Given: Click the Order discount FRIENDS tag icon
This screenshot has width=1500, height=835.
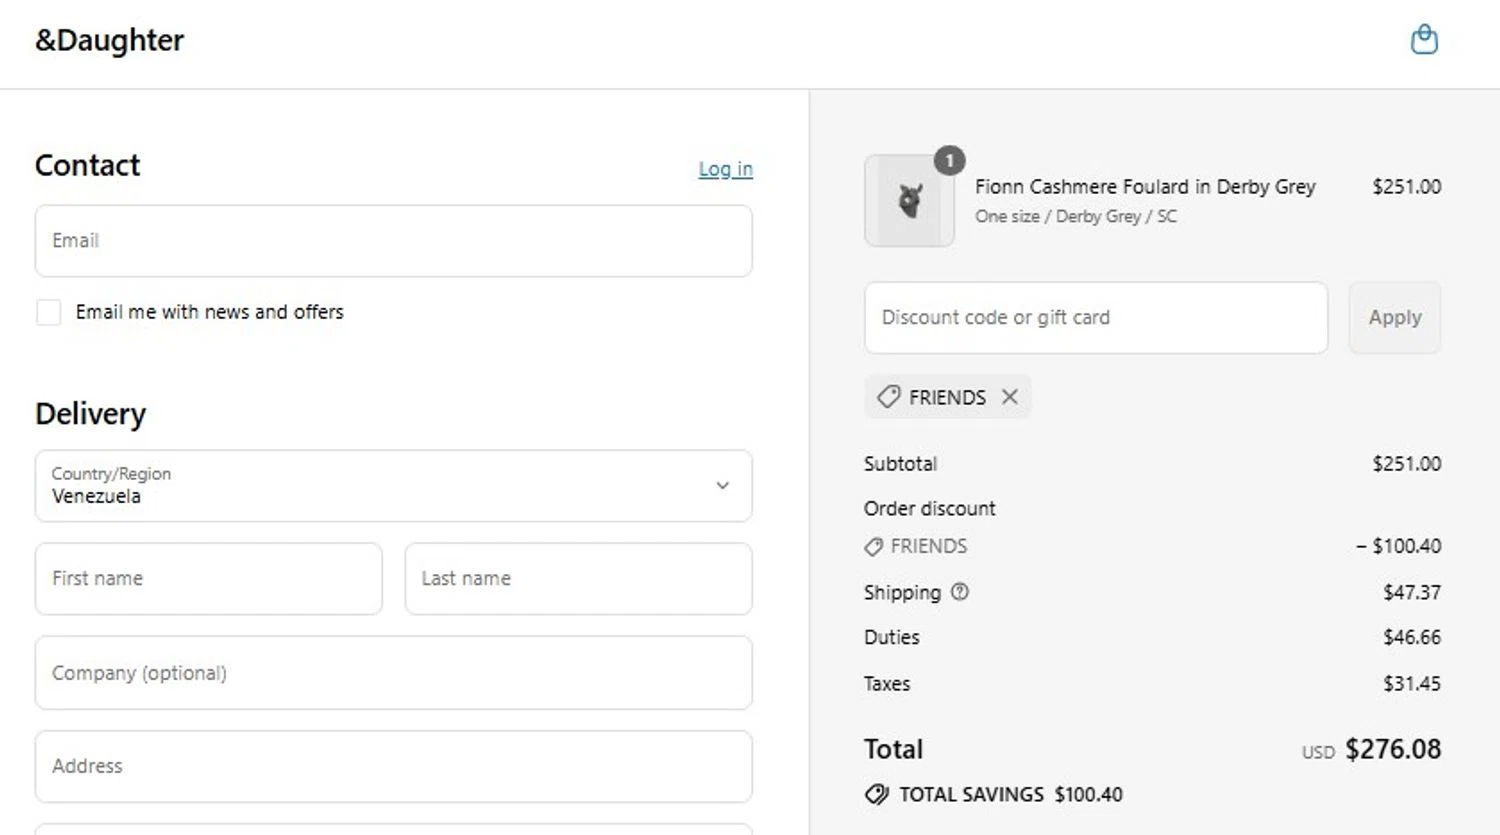Looking at the screenshot, I should [x=873, y=547].
